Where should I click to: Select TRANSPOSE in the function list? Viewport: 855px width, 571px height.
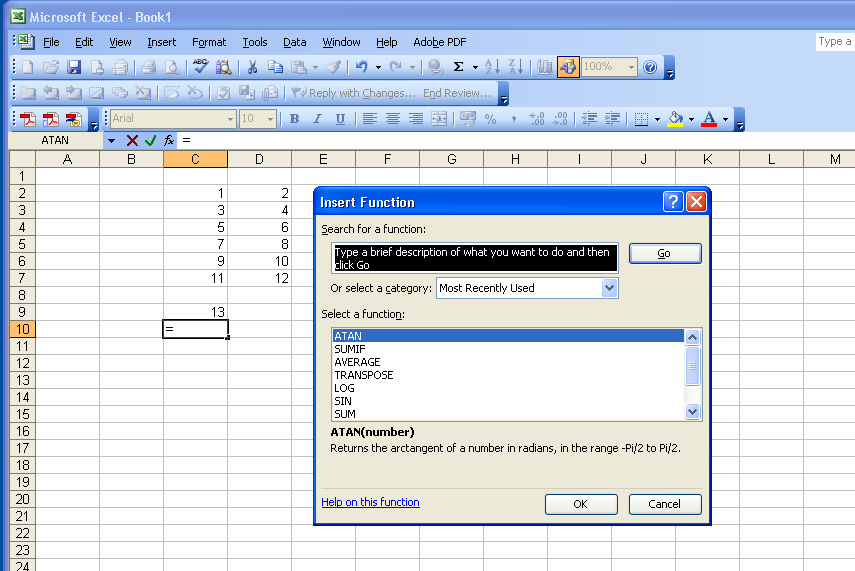click(508, 375)
